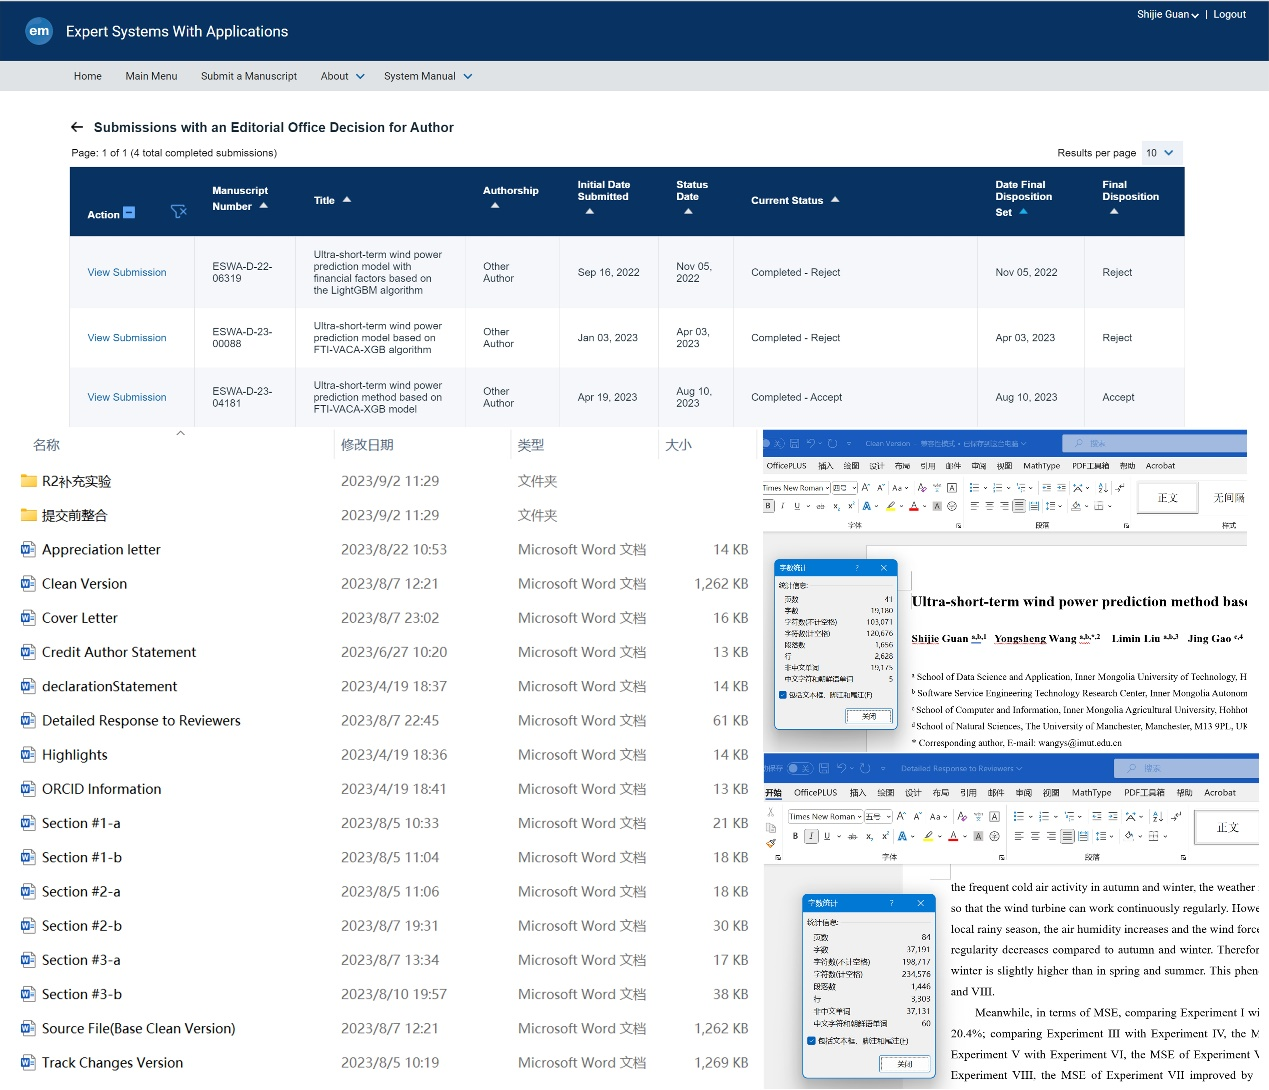The image size is (1269, 1090).
Task: Click the save icon in Clean Version window
Action: click(x=795, y=443)
